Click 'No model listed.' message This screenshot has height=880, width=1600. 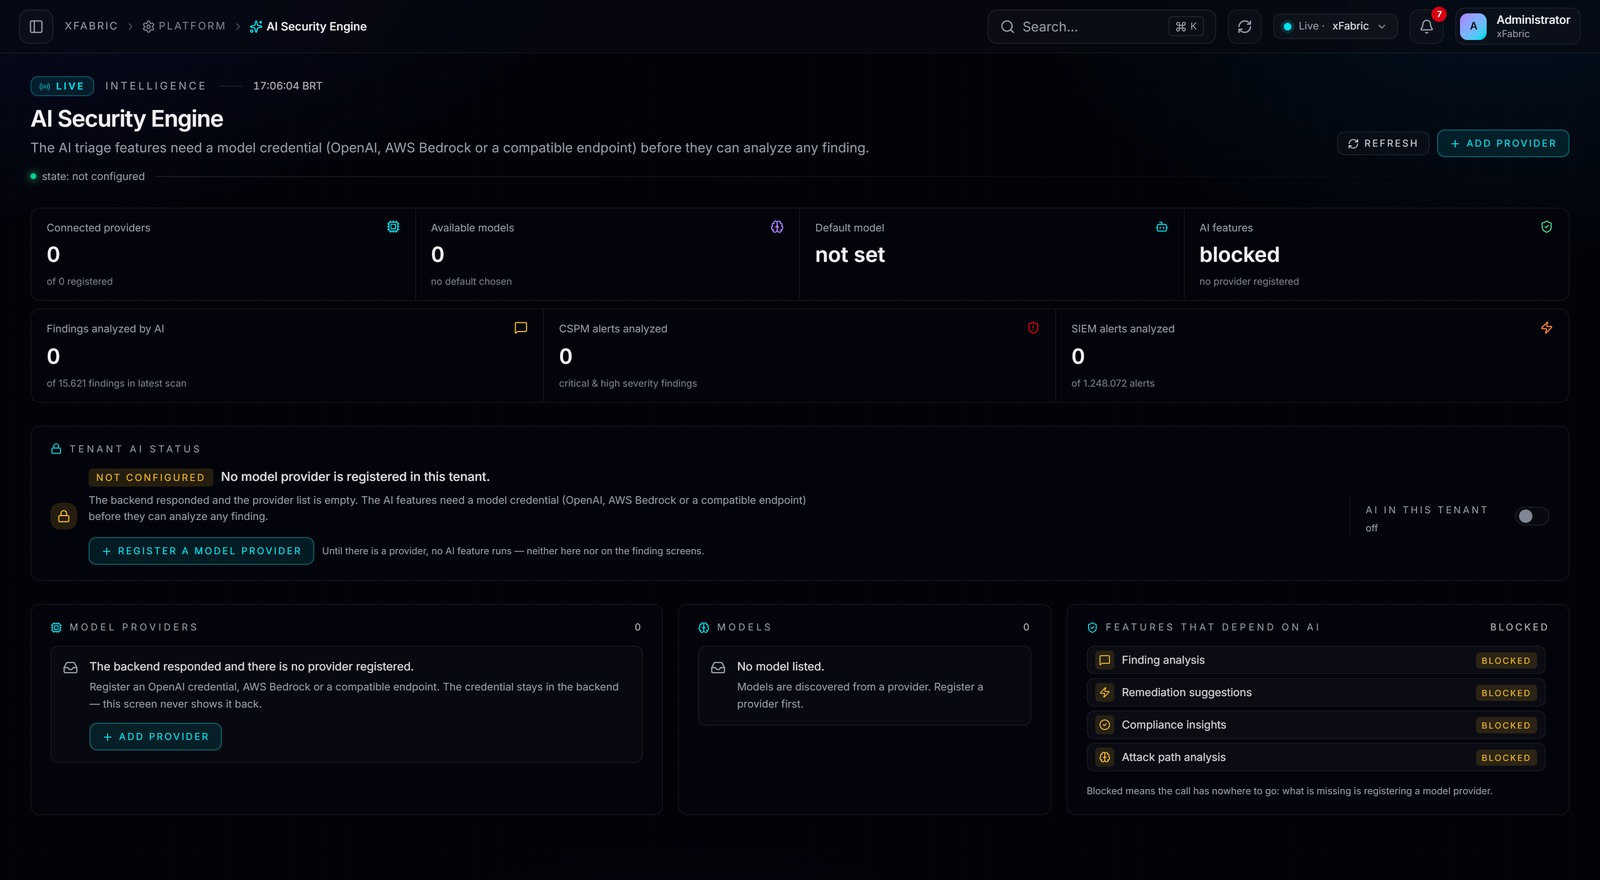(780, 666)
